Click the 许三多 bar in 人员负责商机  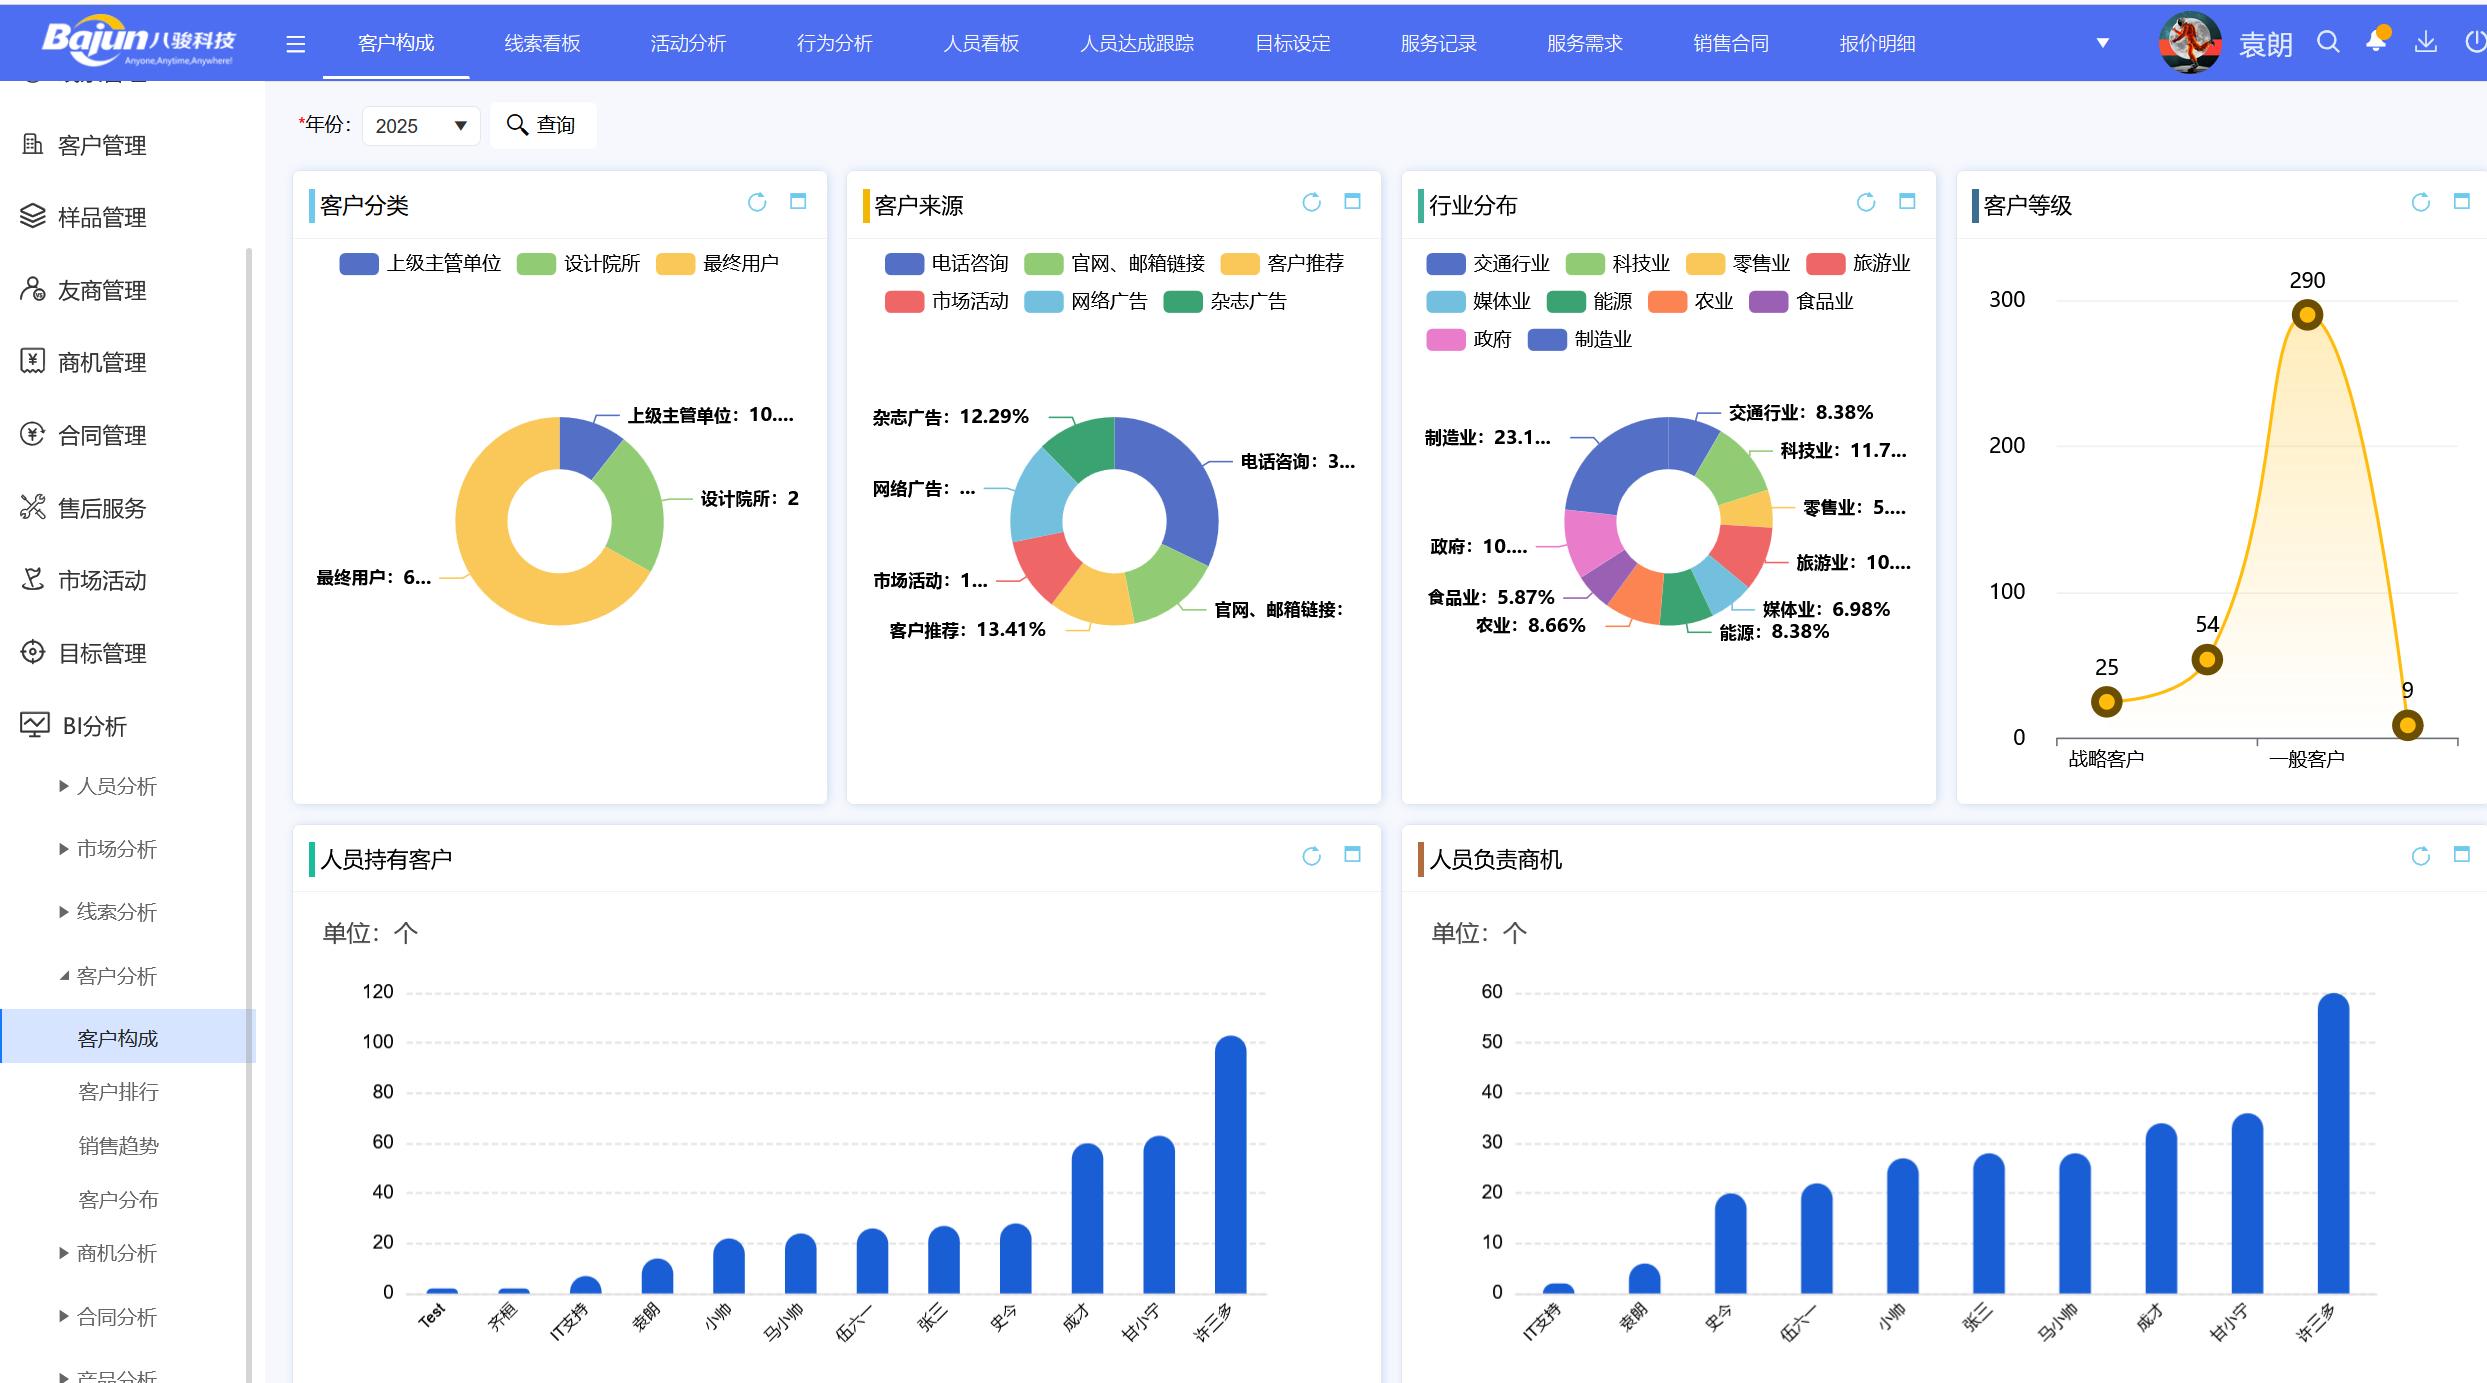pos(2332,1145)
